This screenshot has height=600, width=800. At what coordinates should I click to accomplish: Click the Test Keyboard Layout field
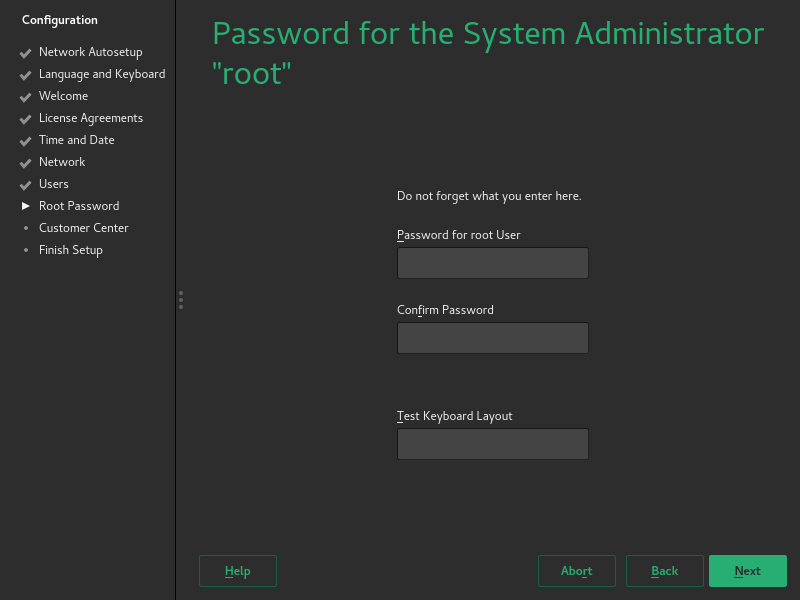492,443
